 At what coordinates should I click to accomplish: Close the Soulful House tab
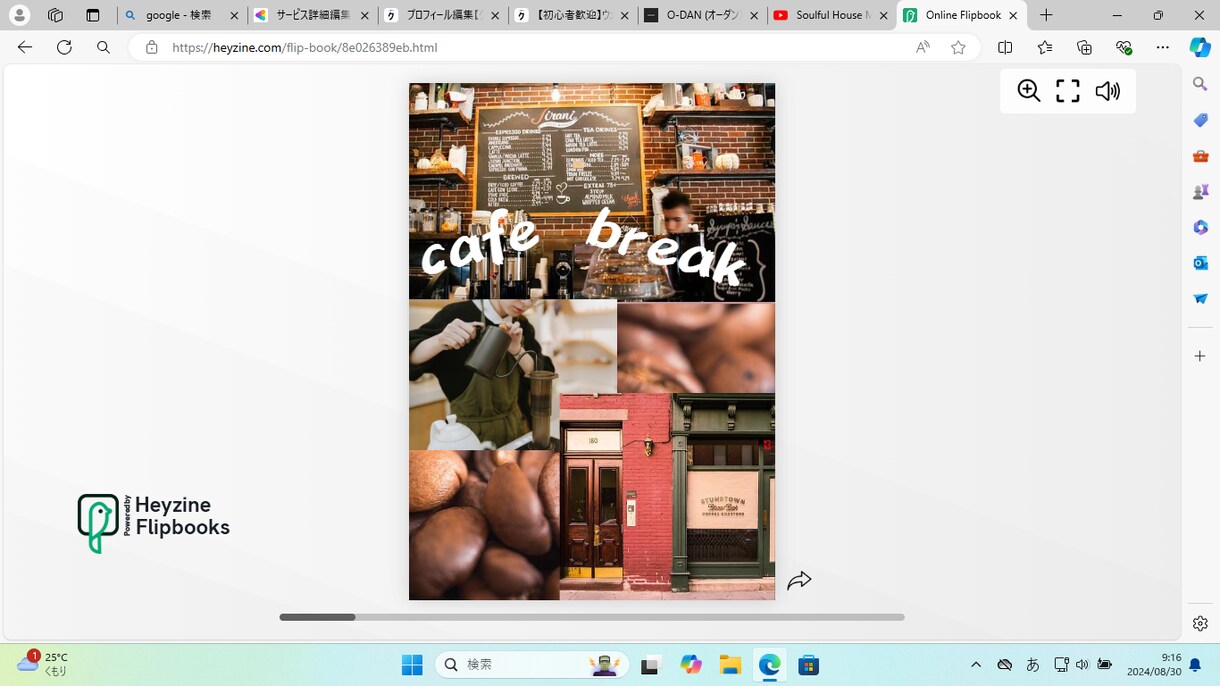pos(883,15)
